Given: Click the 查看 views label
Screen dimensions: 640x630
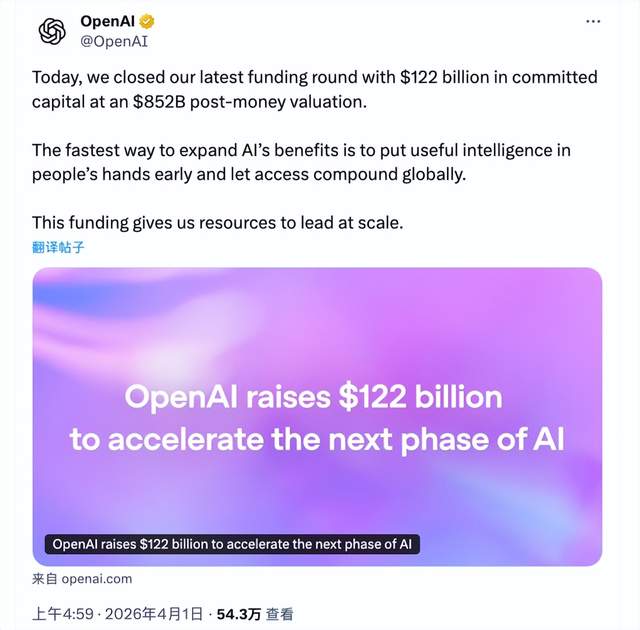Looking at the screenshot, I should (280, 613).
